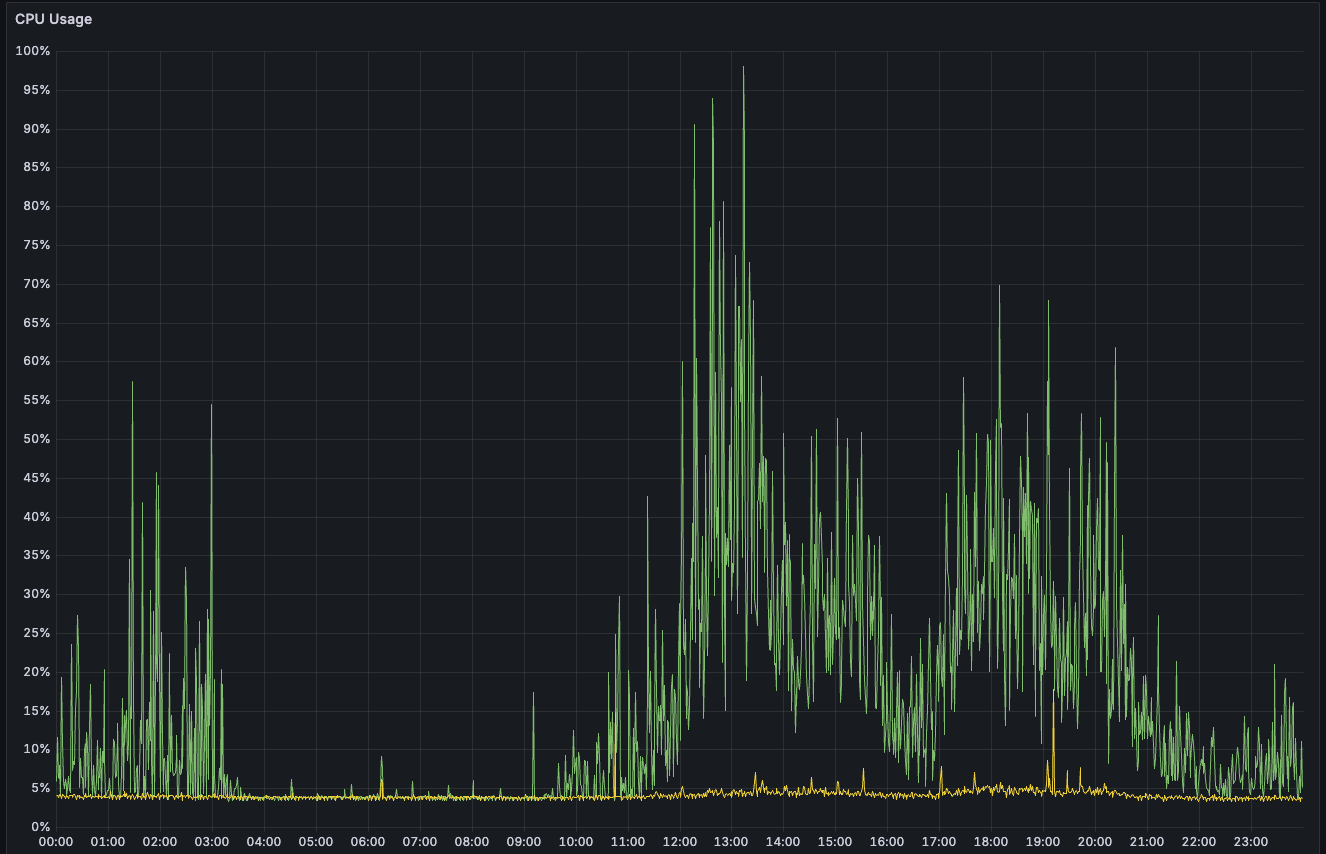Image resolution: width=1326 pixels, height=854 pixels.
Task: Click the isolated green spike just after 09:00
Action: pyautogui.click(x=533, y=695)
